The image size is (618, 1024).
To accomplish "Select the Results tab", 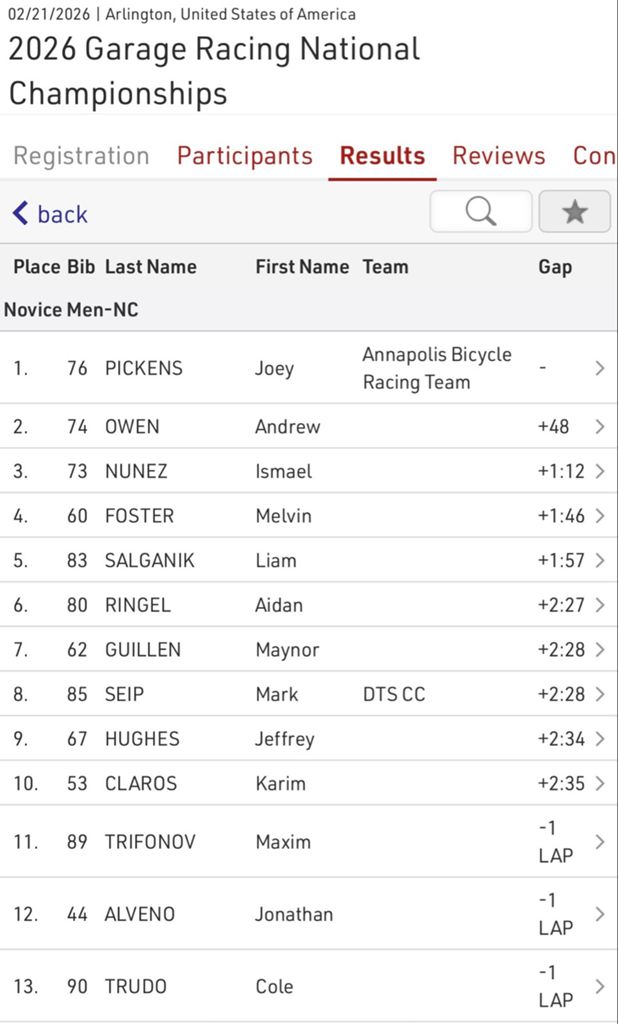I will (382, 156).
